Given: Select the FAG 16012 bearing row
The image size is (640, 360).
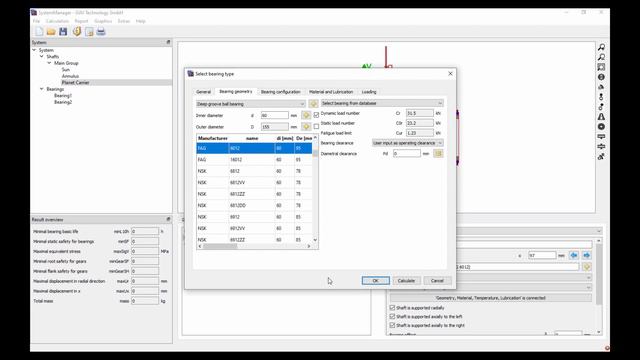Looking at the screenshot, I should click(x=254, y=160).
